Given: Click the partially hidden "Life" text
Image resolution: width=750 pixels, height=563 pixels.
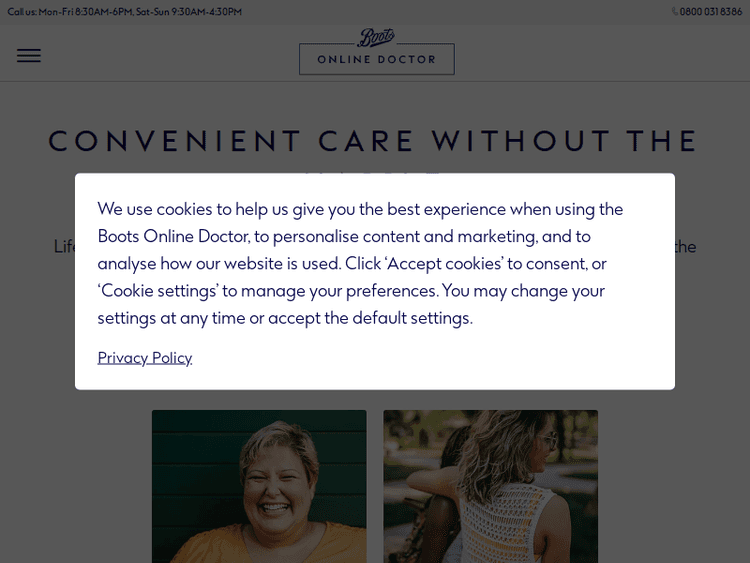Looking at the screenshot, I should (x=64, y=246).
